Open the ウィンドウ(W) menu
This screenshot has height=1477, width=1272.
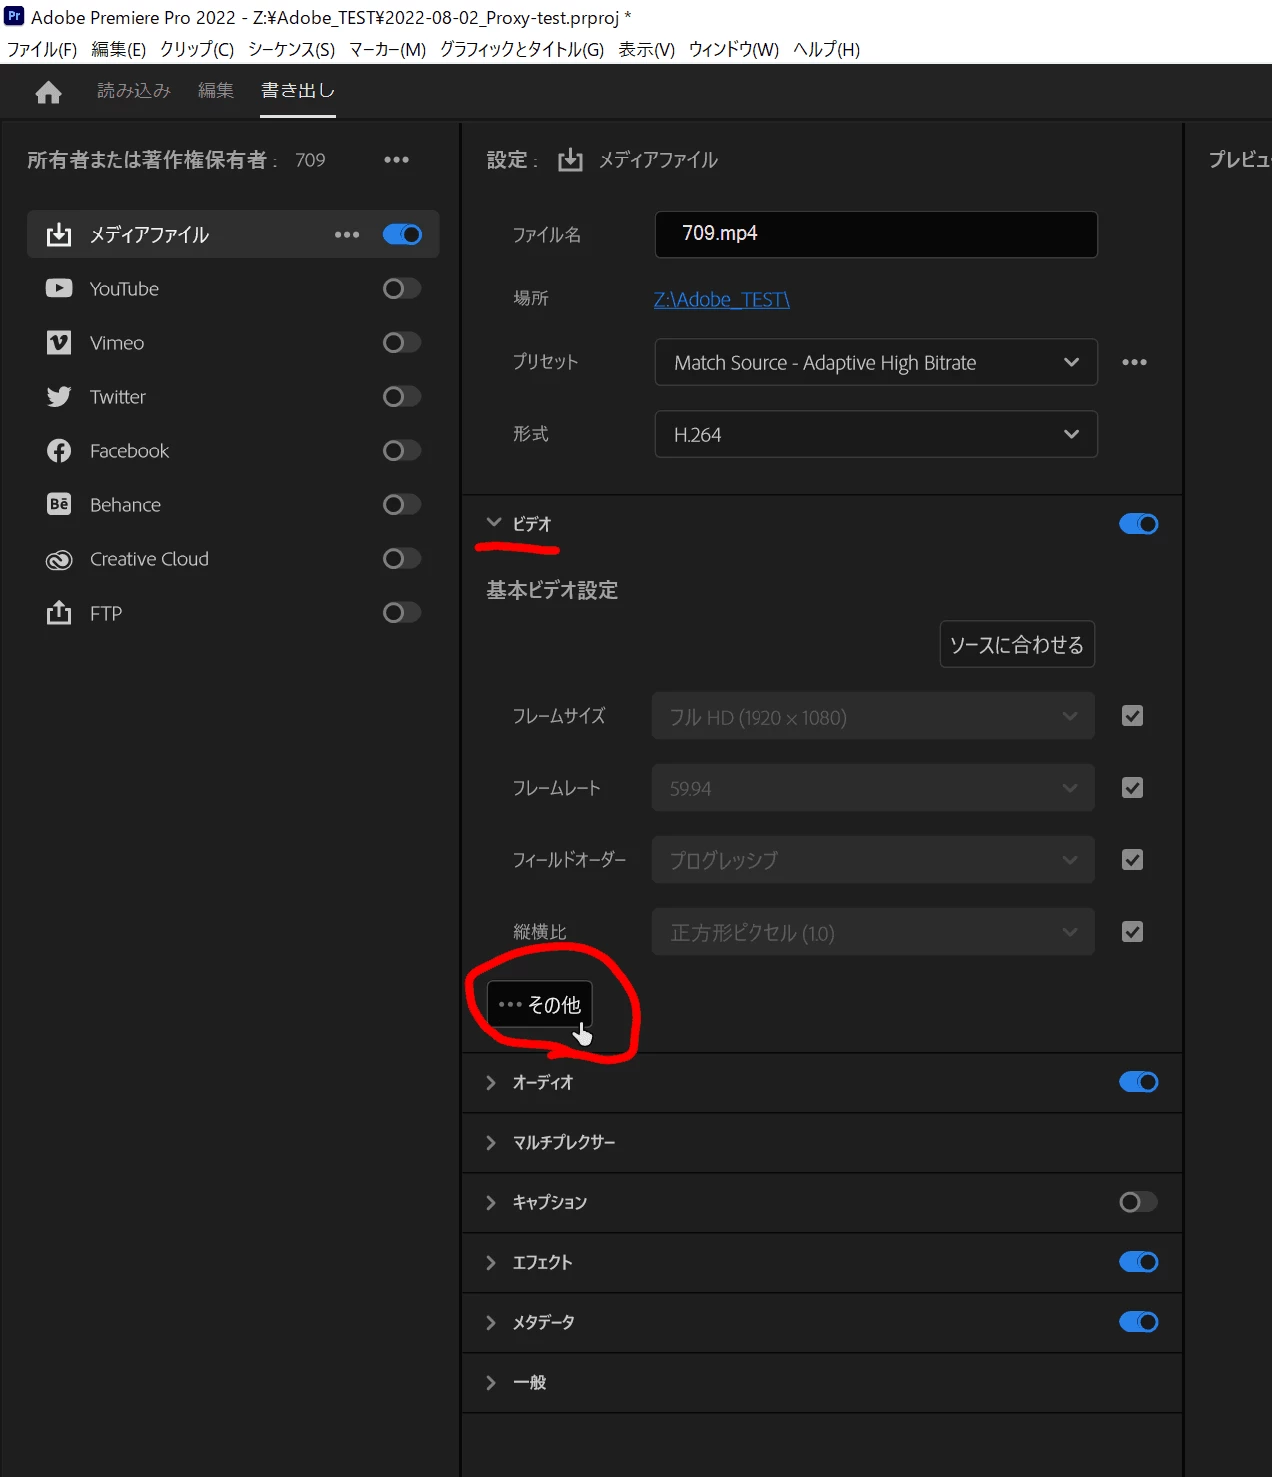(x=733, y=49)
